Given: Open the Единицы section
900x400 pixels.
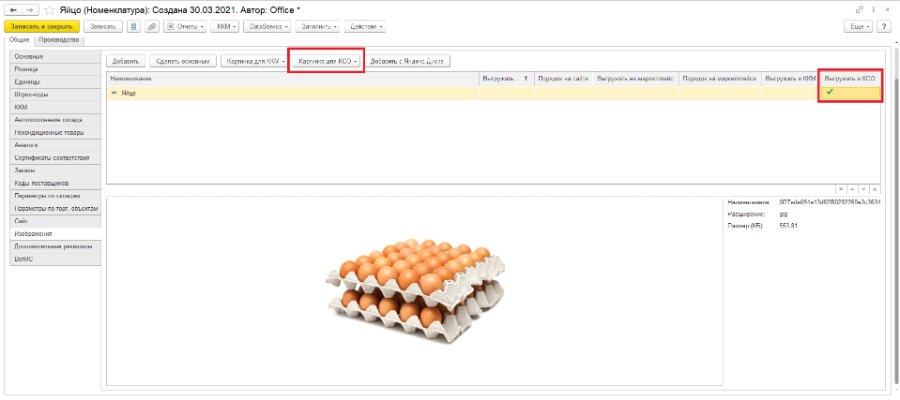Looking at the screenshot, I should (56, 81).
